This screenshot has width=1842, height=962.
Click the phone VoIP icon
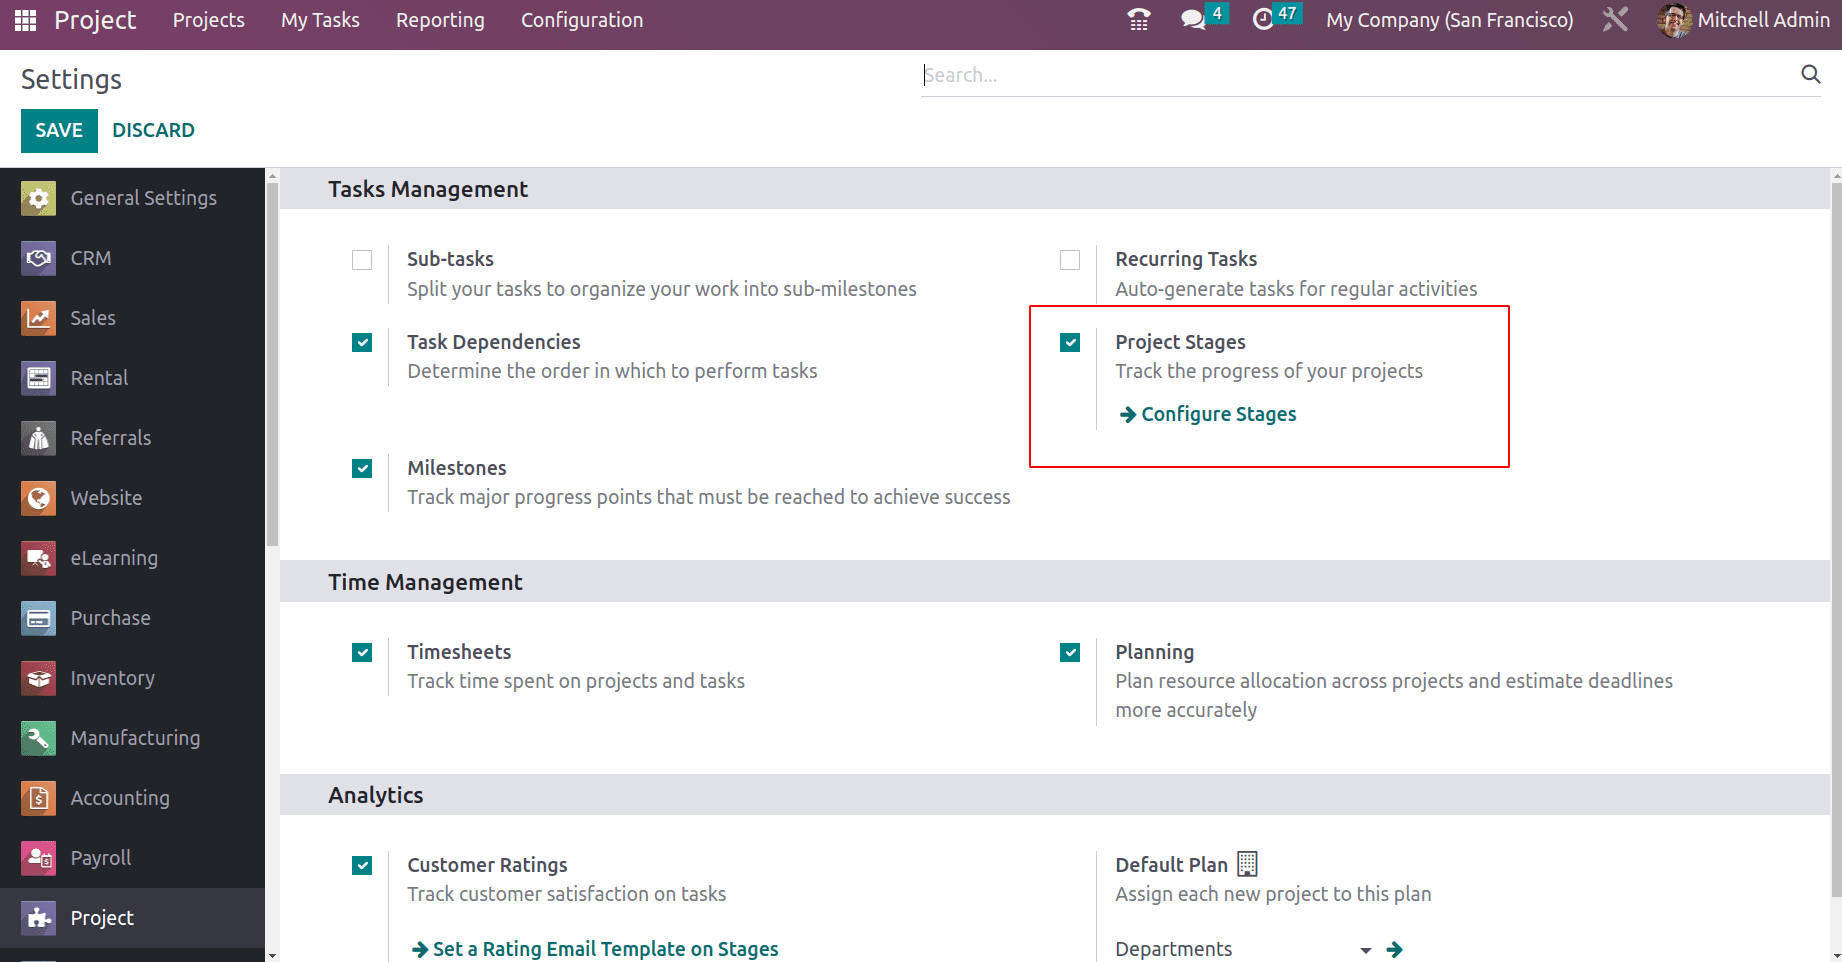coord(1139,20)
